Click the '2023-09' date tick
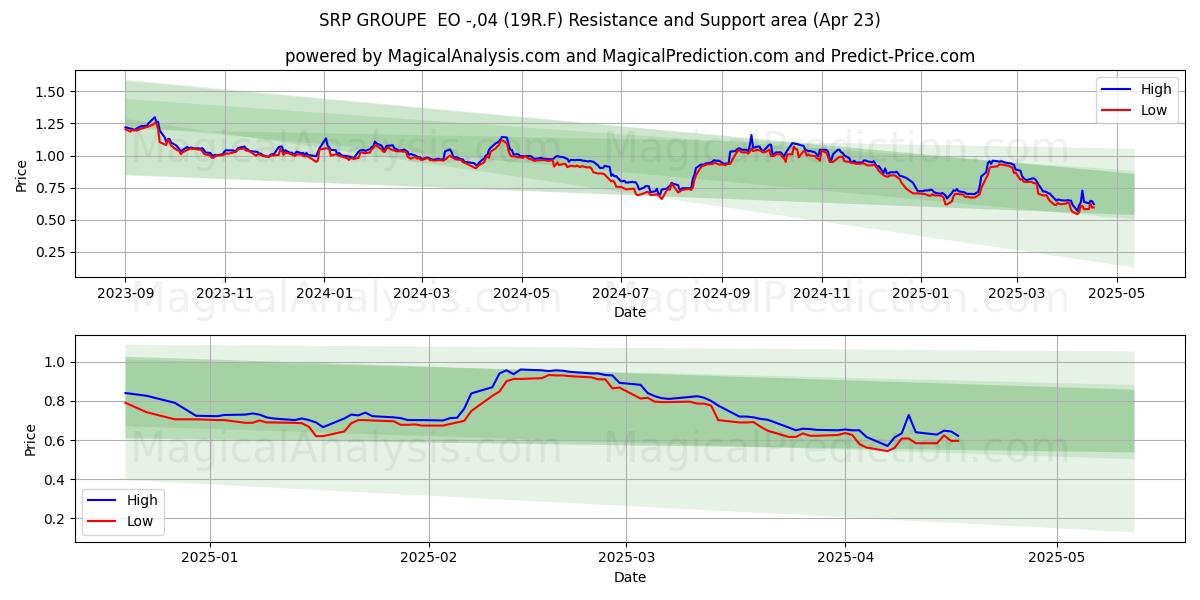1200x600 pixels. click(125, 294)
